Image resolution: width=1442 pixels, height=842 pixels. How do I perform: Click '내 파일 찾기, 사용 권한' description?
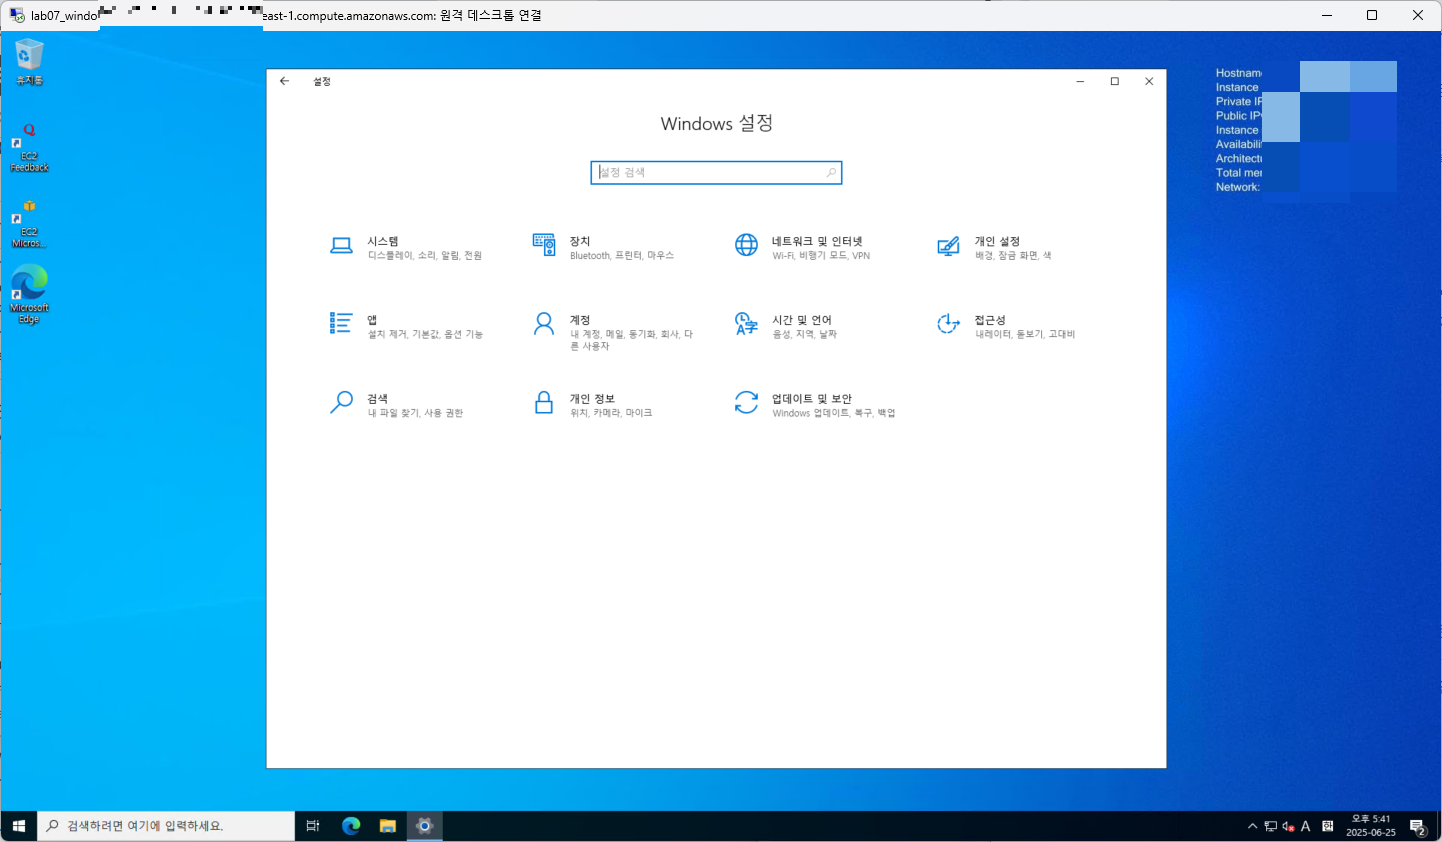(415, 413)
